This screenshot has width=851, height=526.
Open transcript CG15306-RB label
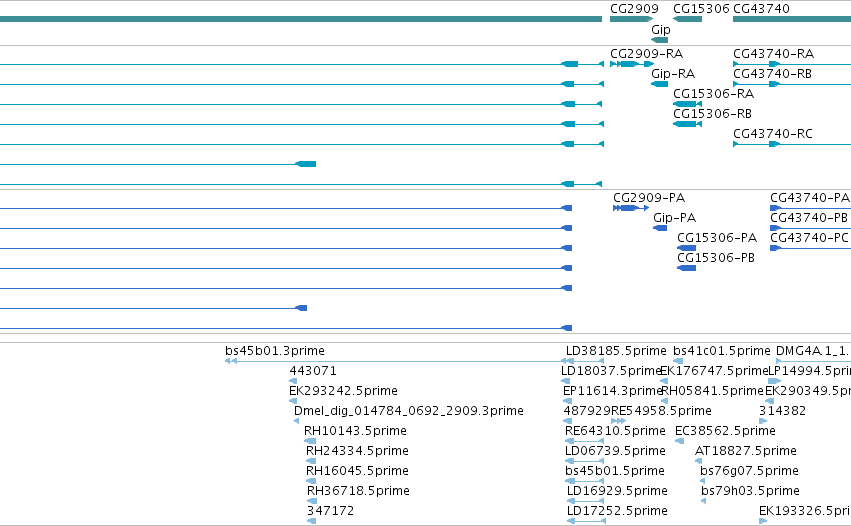(x=712, y=114)
